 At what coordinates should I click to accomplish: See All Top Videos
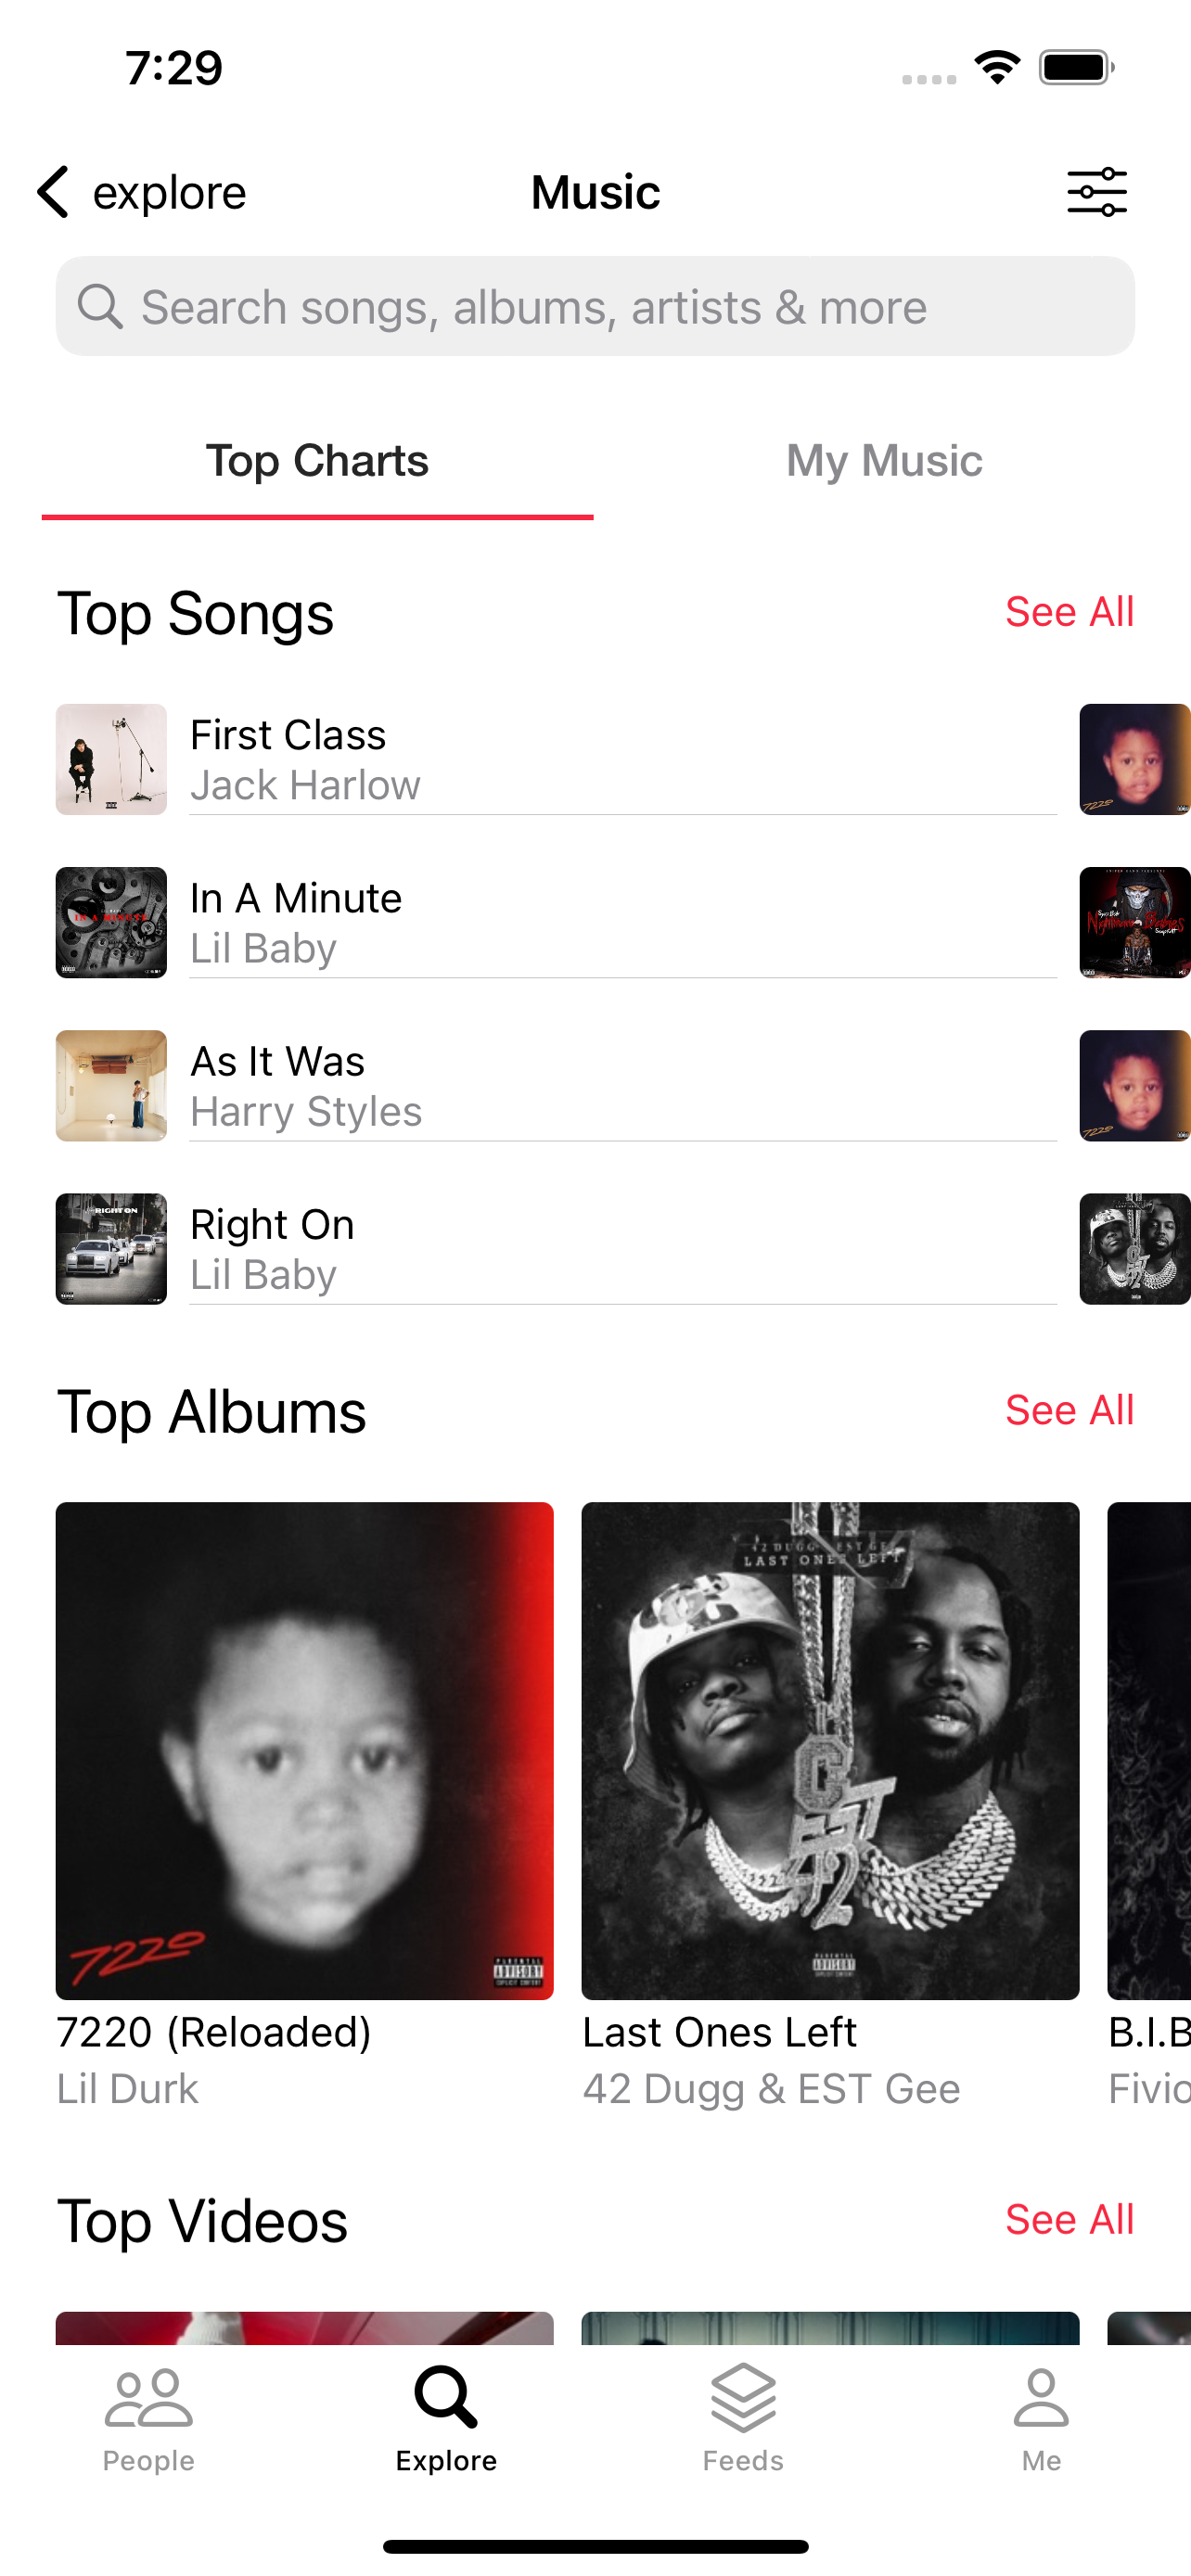(x=1069, y=2220)
